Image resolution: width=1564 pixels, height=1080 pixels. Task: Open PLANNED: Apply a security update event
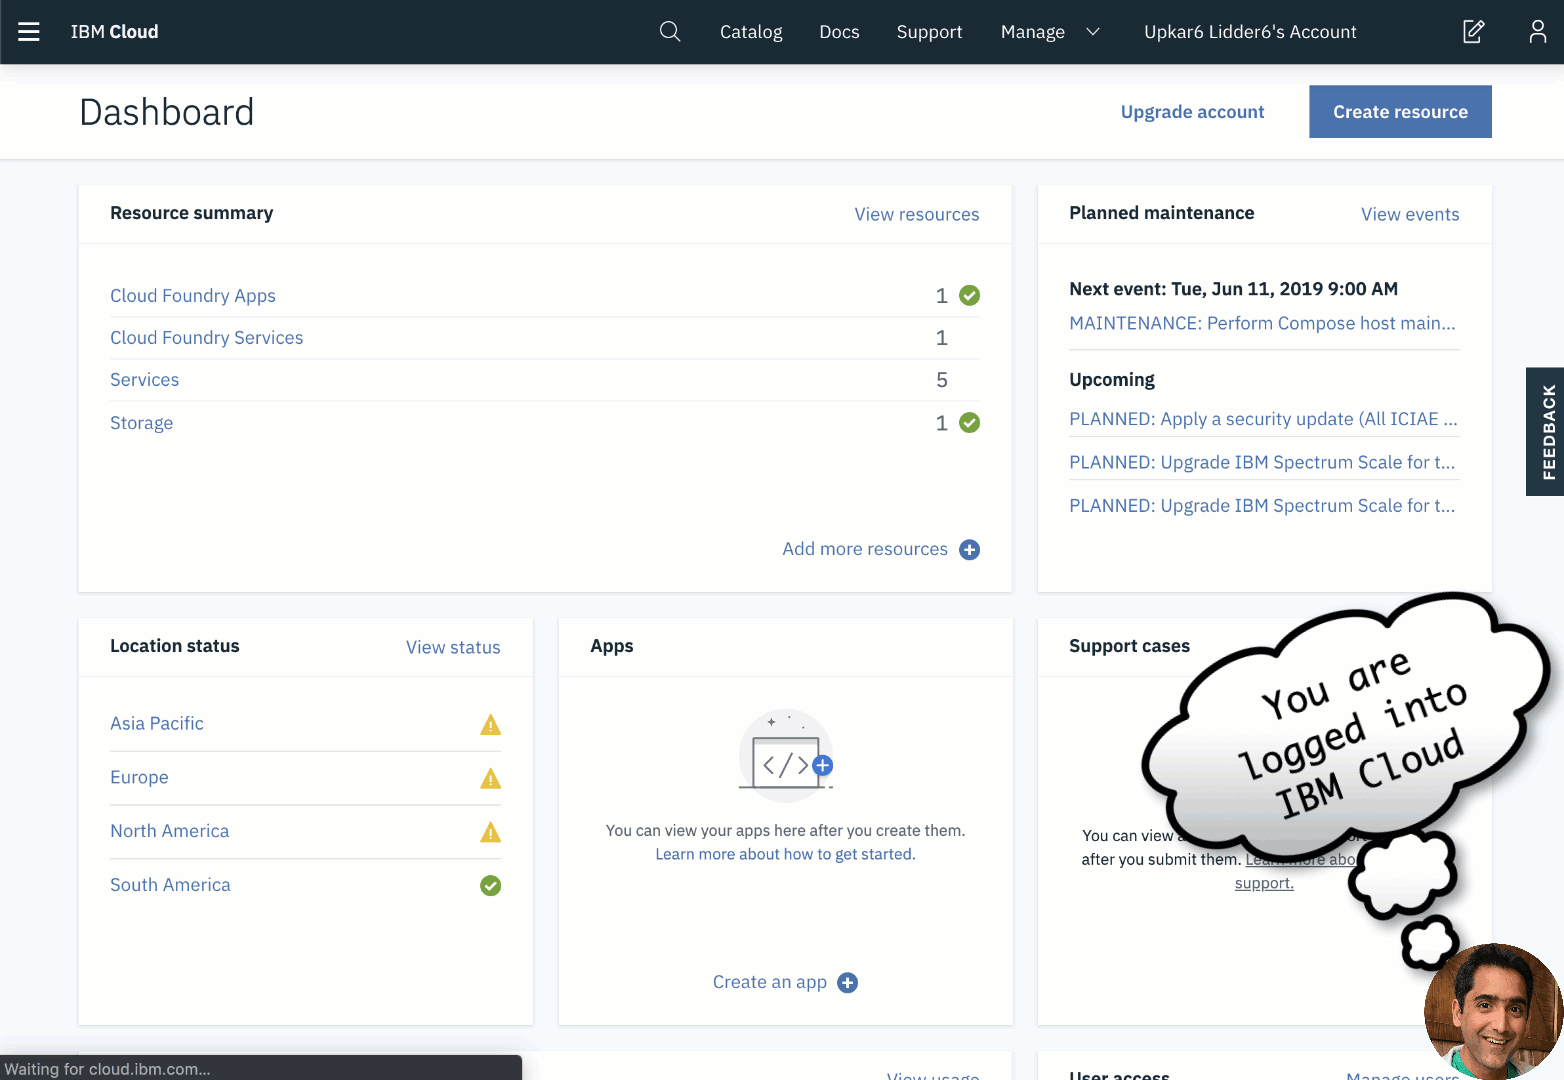1263,419
